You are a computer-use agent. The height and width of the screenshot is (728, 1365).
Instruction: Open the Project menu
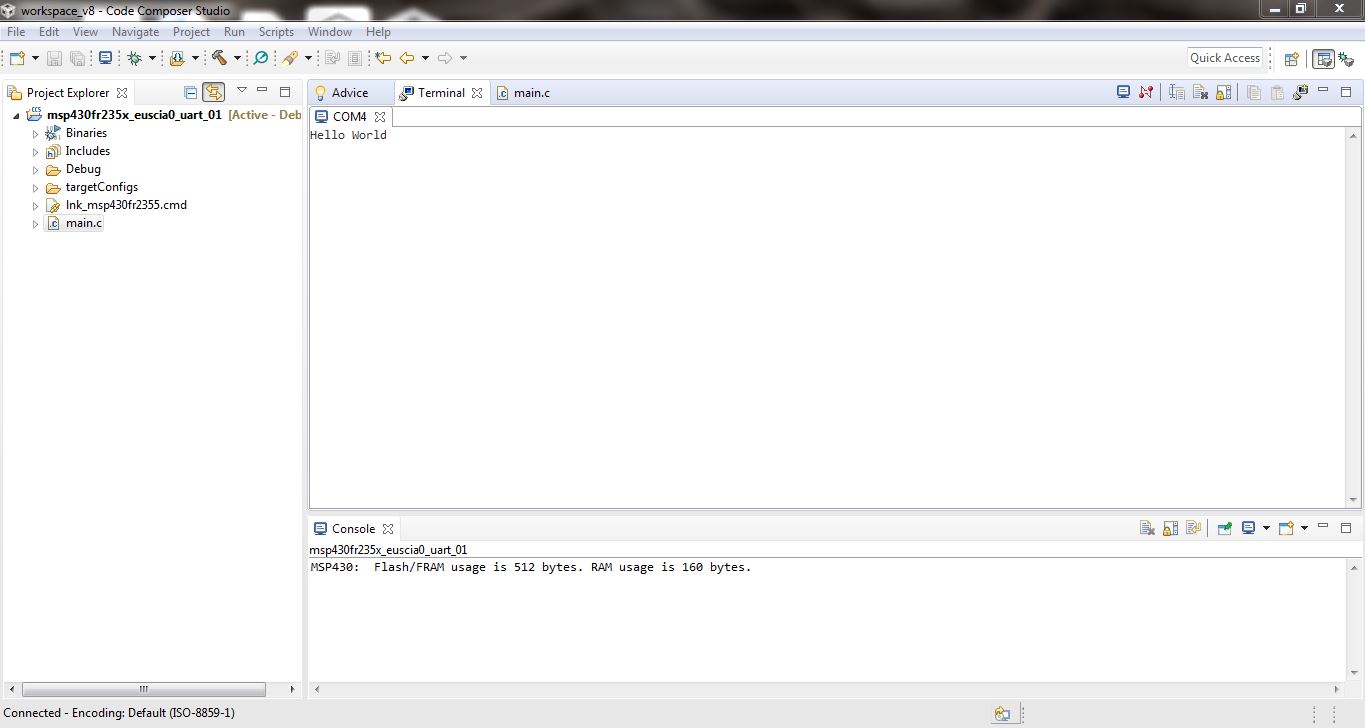(x=191, y=31)
